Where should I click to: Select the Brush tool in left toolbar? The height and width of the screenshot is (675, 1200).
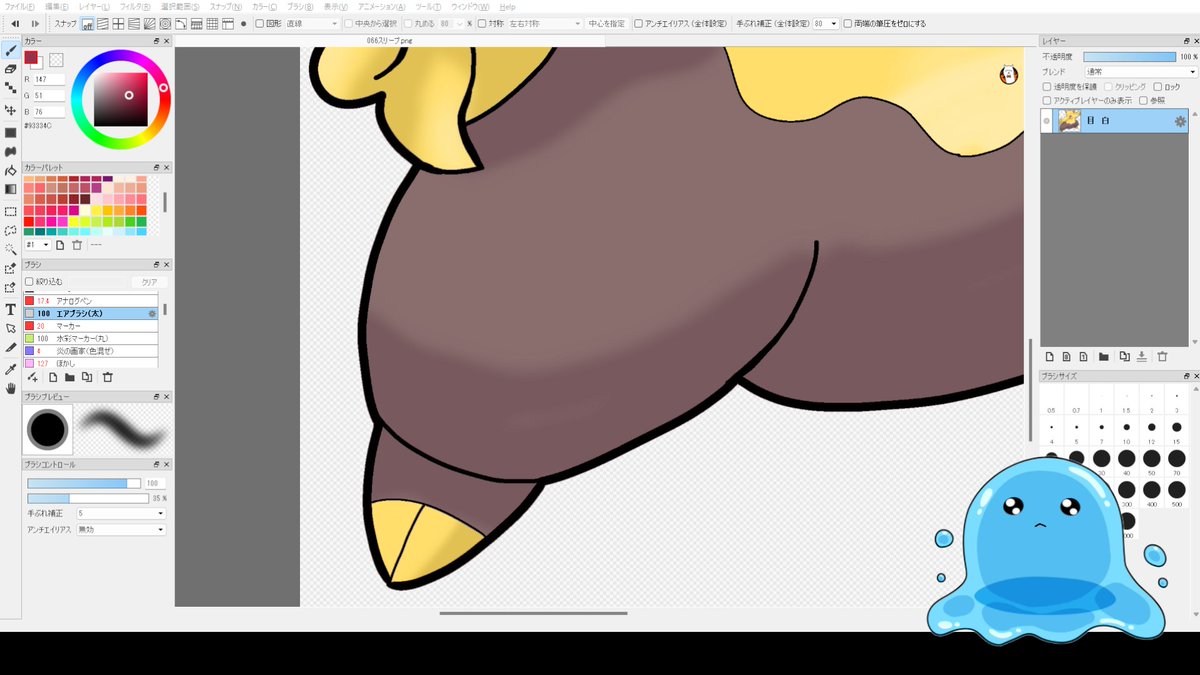(10, 49)
